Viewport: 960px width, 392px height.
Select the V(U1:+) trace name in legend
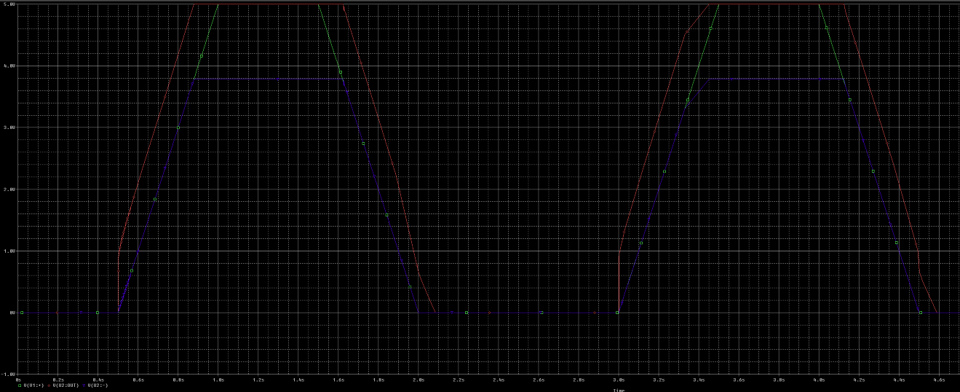(x=34, y=385)
